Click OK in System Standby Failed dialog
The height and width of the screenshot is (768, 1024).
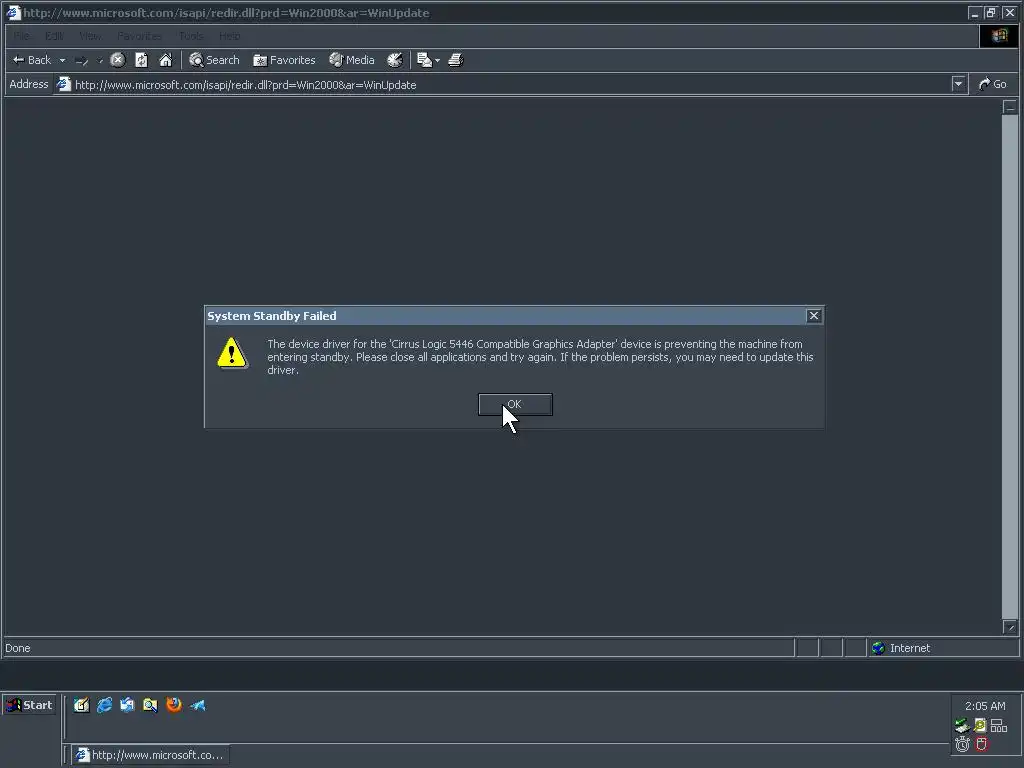[x=515, y=404]
